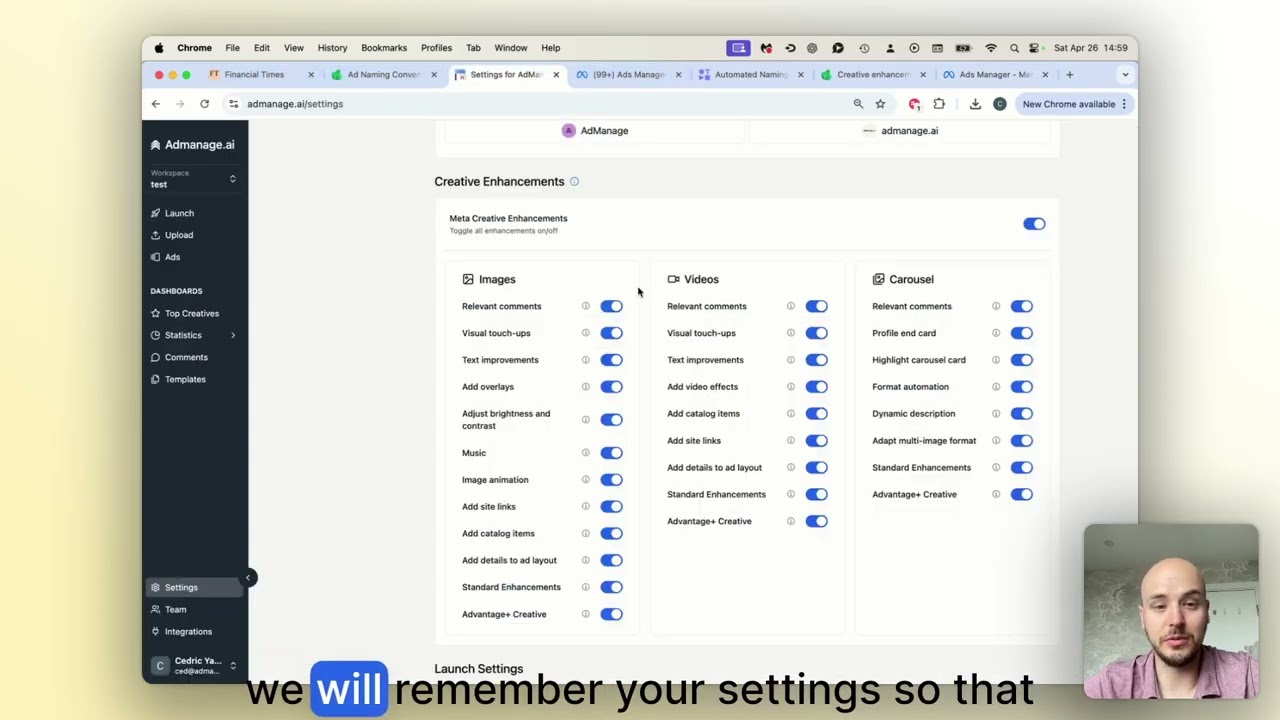This screenshot has height=720, width=1280.
Task: Show info for Images Relevant comments
Action: pyautogui.click(x=586, y=306)
